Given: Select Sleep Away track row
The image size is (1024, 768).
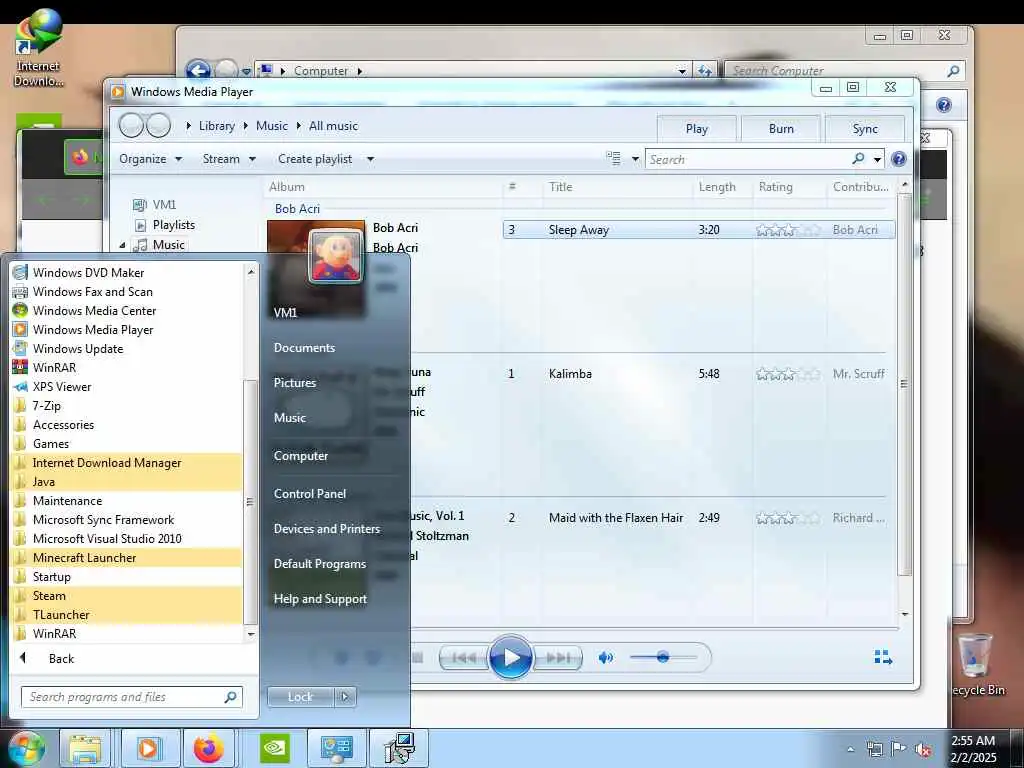Looking at the screenshot, I should (x=699, y=230).
